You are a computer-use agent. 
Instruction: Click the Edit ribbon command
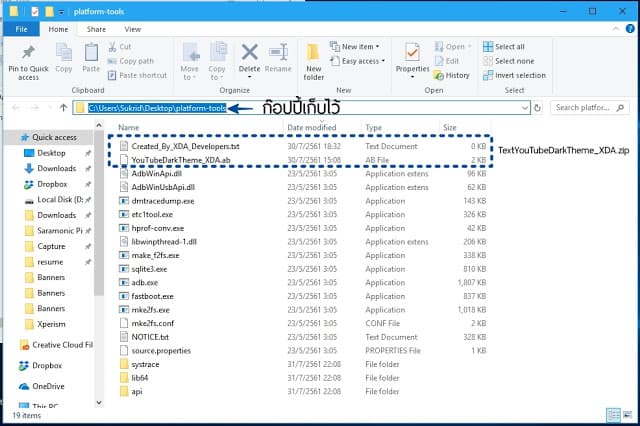point(447,61)
